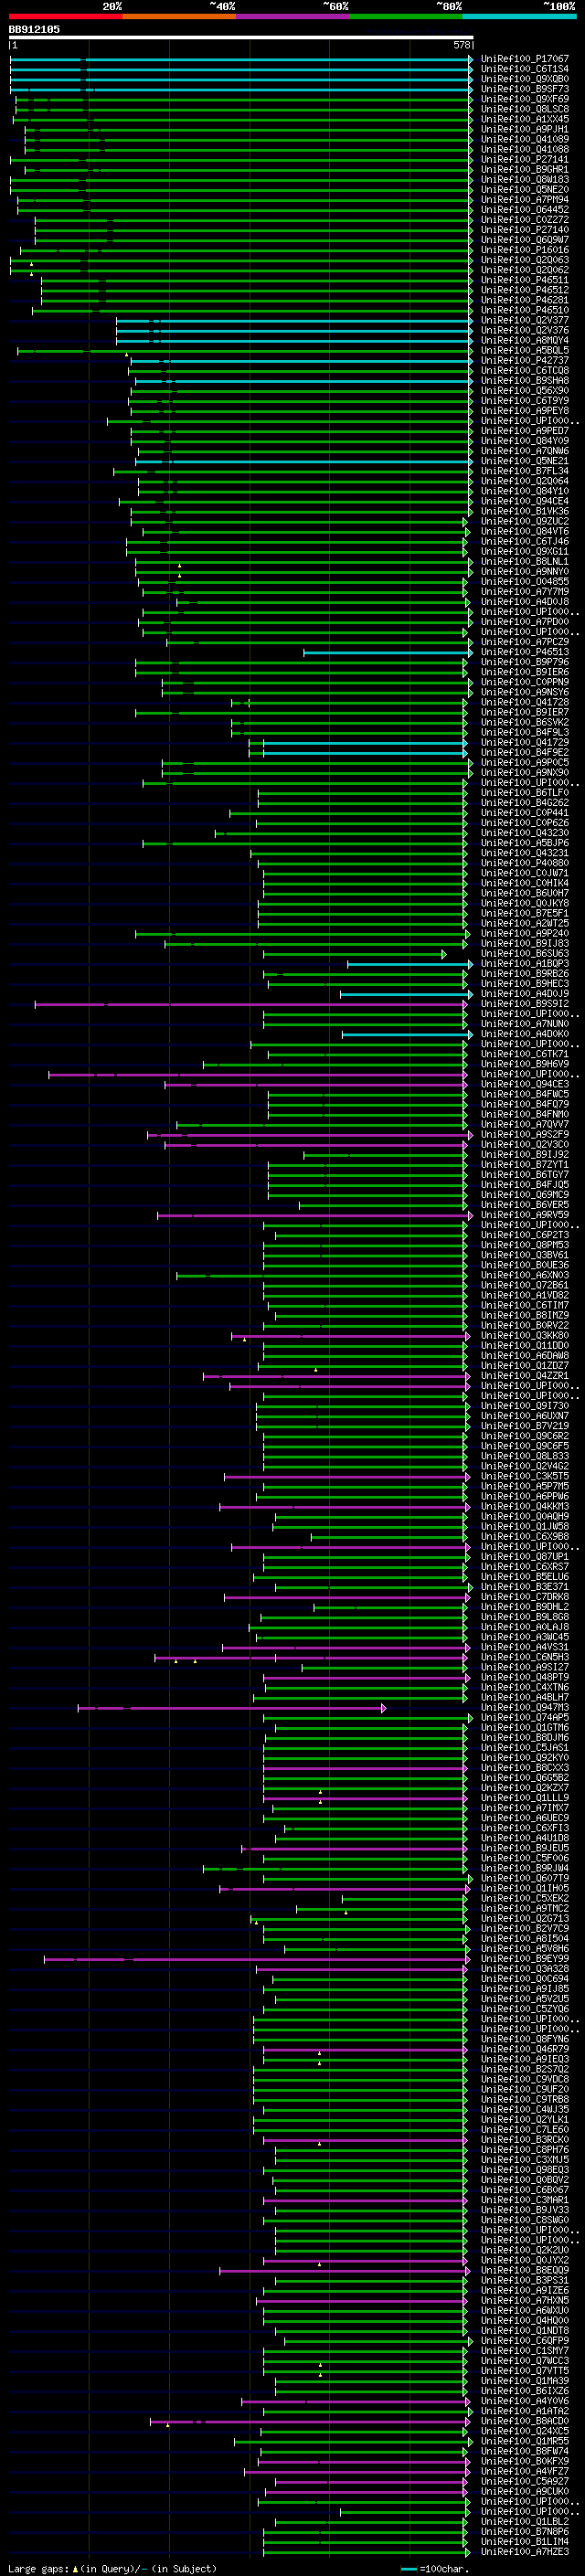Select the UniRef100_B4F9E2 label

525,752
